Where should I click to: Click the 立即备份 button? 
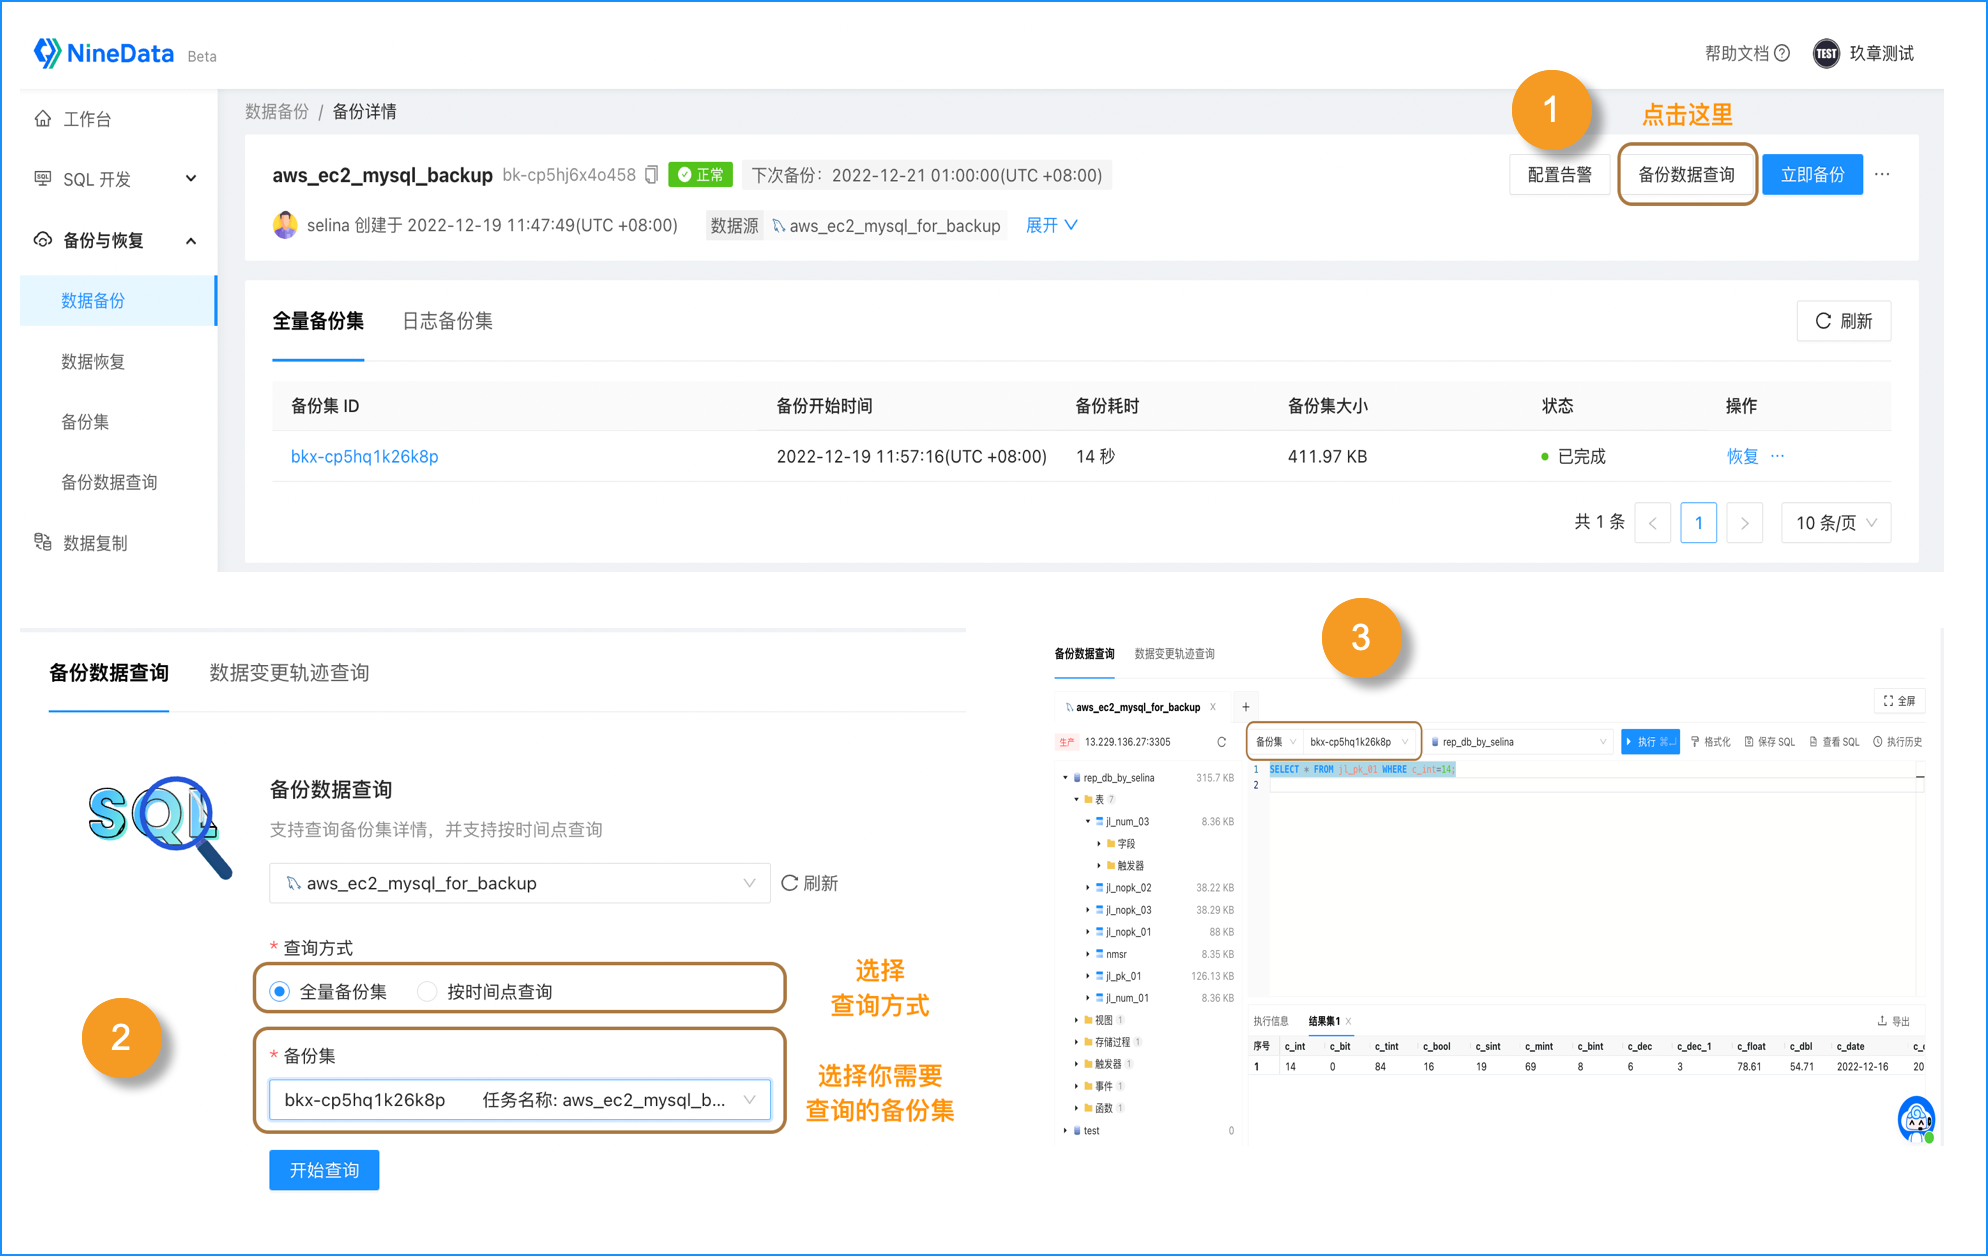tap(1812, 174)
